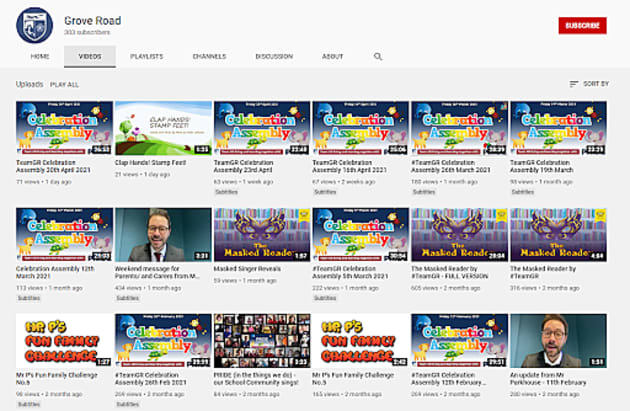630x411 pixels.
Task: Click Subtitles badge under Weekend message video
Action: pyautogui.click(x=127, y=298)
